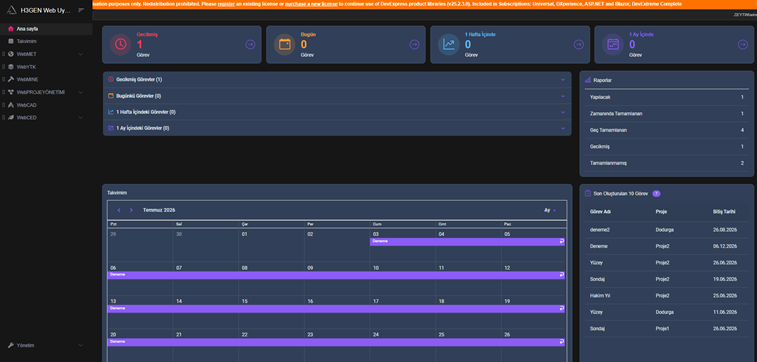Viewport: 757px width, 362px height.
Task: Go to previous month in calendar
Action: coord(119,210)
